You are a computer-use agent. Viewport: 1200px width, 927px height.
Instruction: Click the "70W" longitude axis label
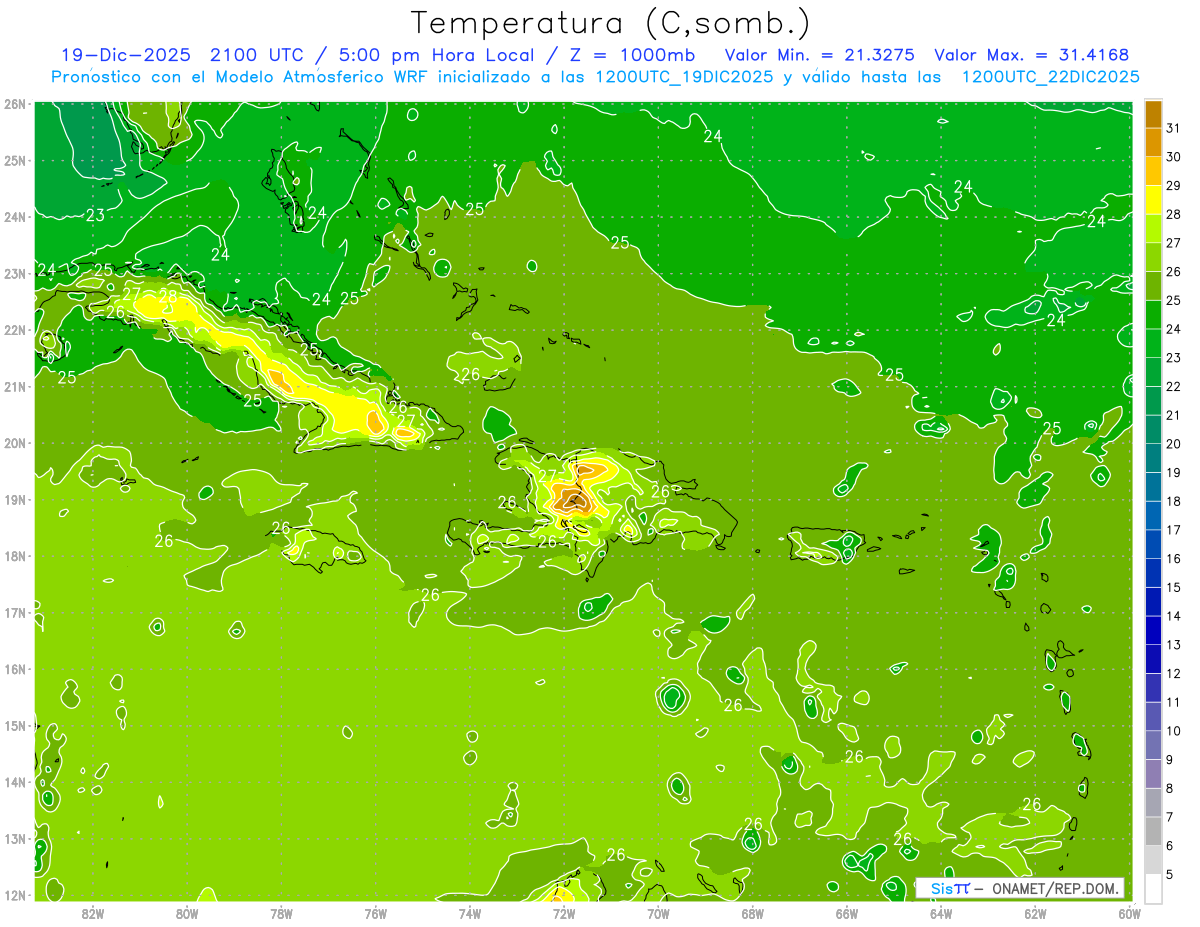[x=658, y=912]
